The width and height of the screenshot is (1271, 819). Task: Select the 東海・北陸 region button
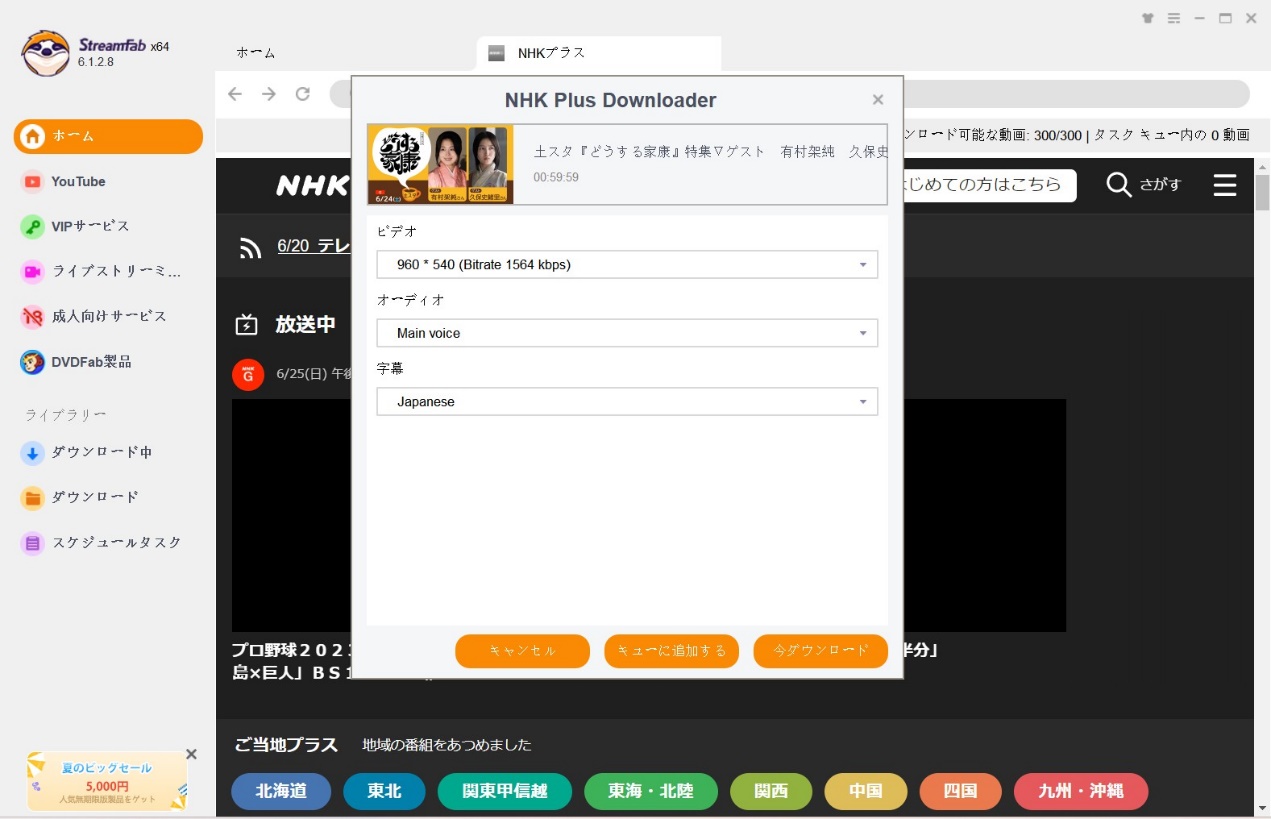pos(651,791)
